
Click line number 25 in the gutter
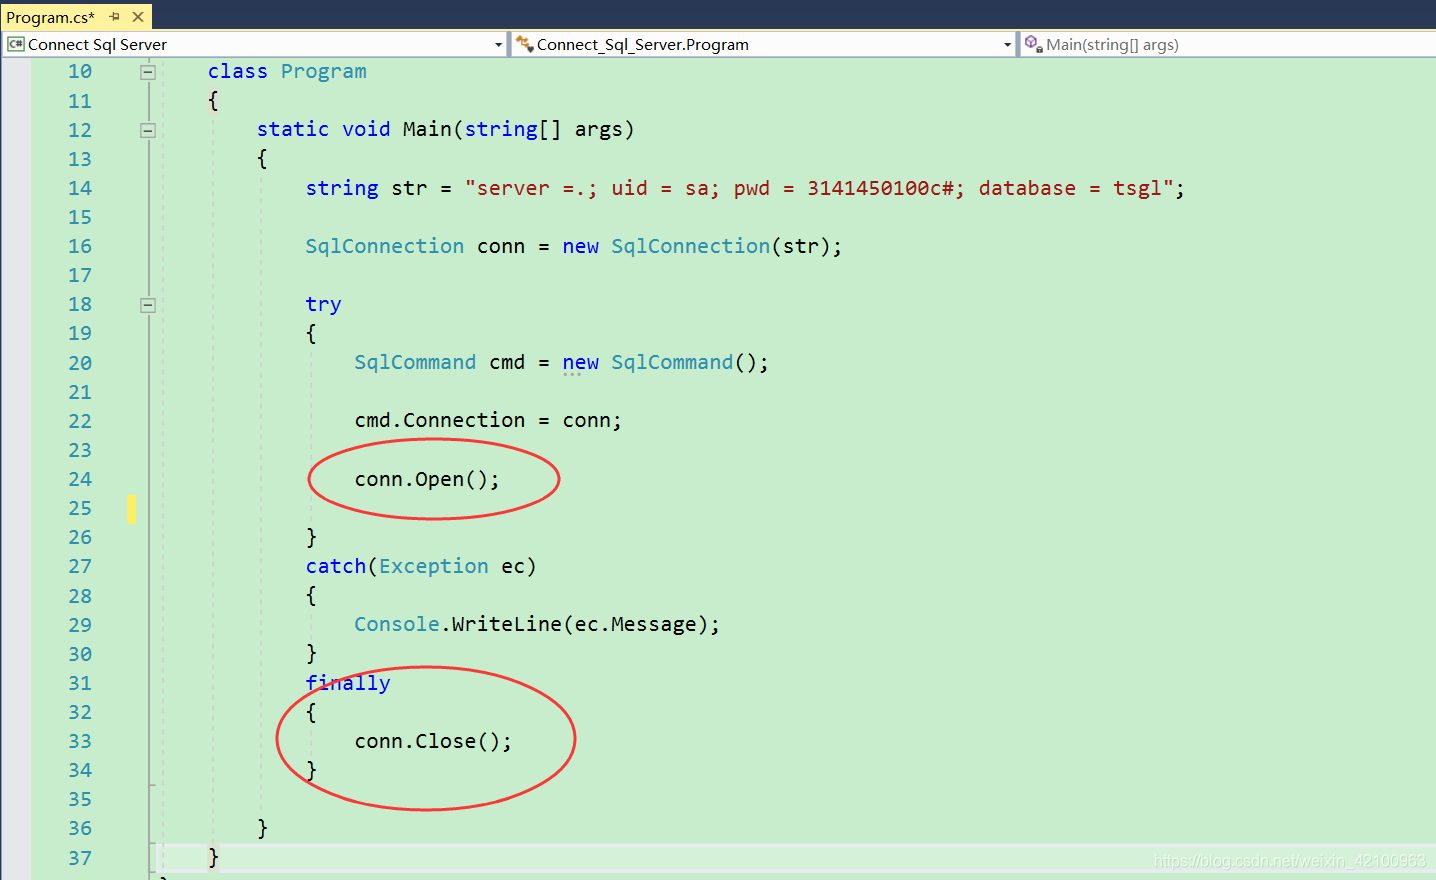coord(80,508)
